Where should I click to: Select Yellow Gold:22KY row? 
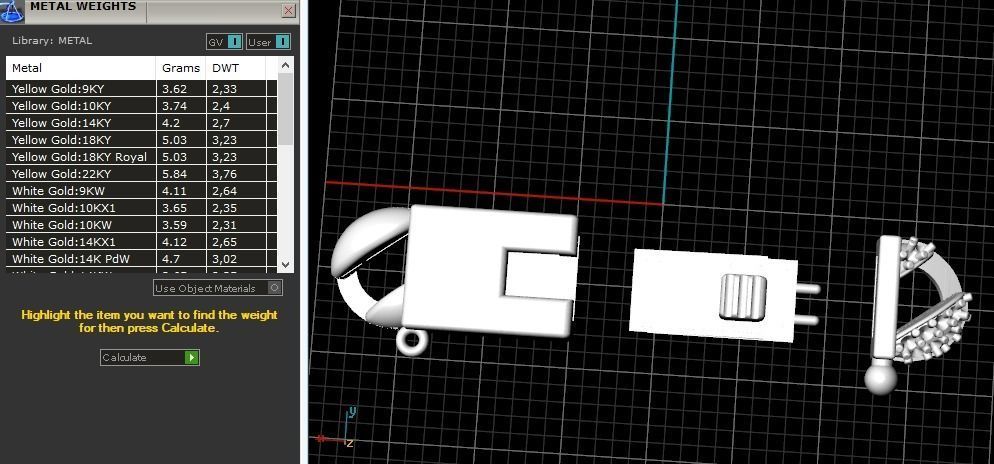[x=142, y=174]
